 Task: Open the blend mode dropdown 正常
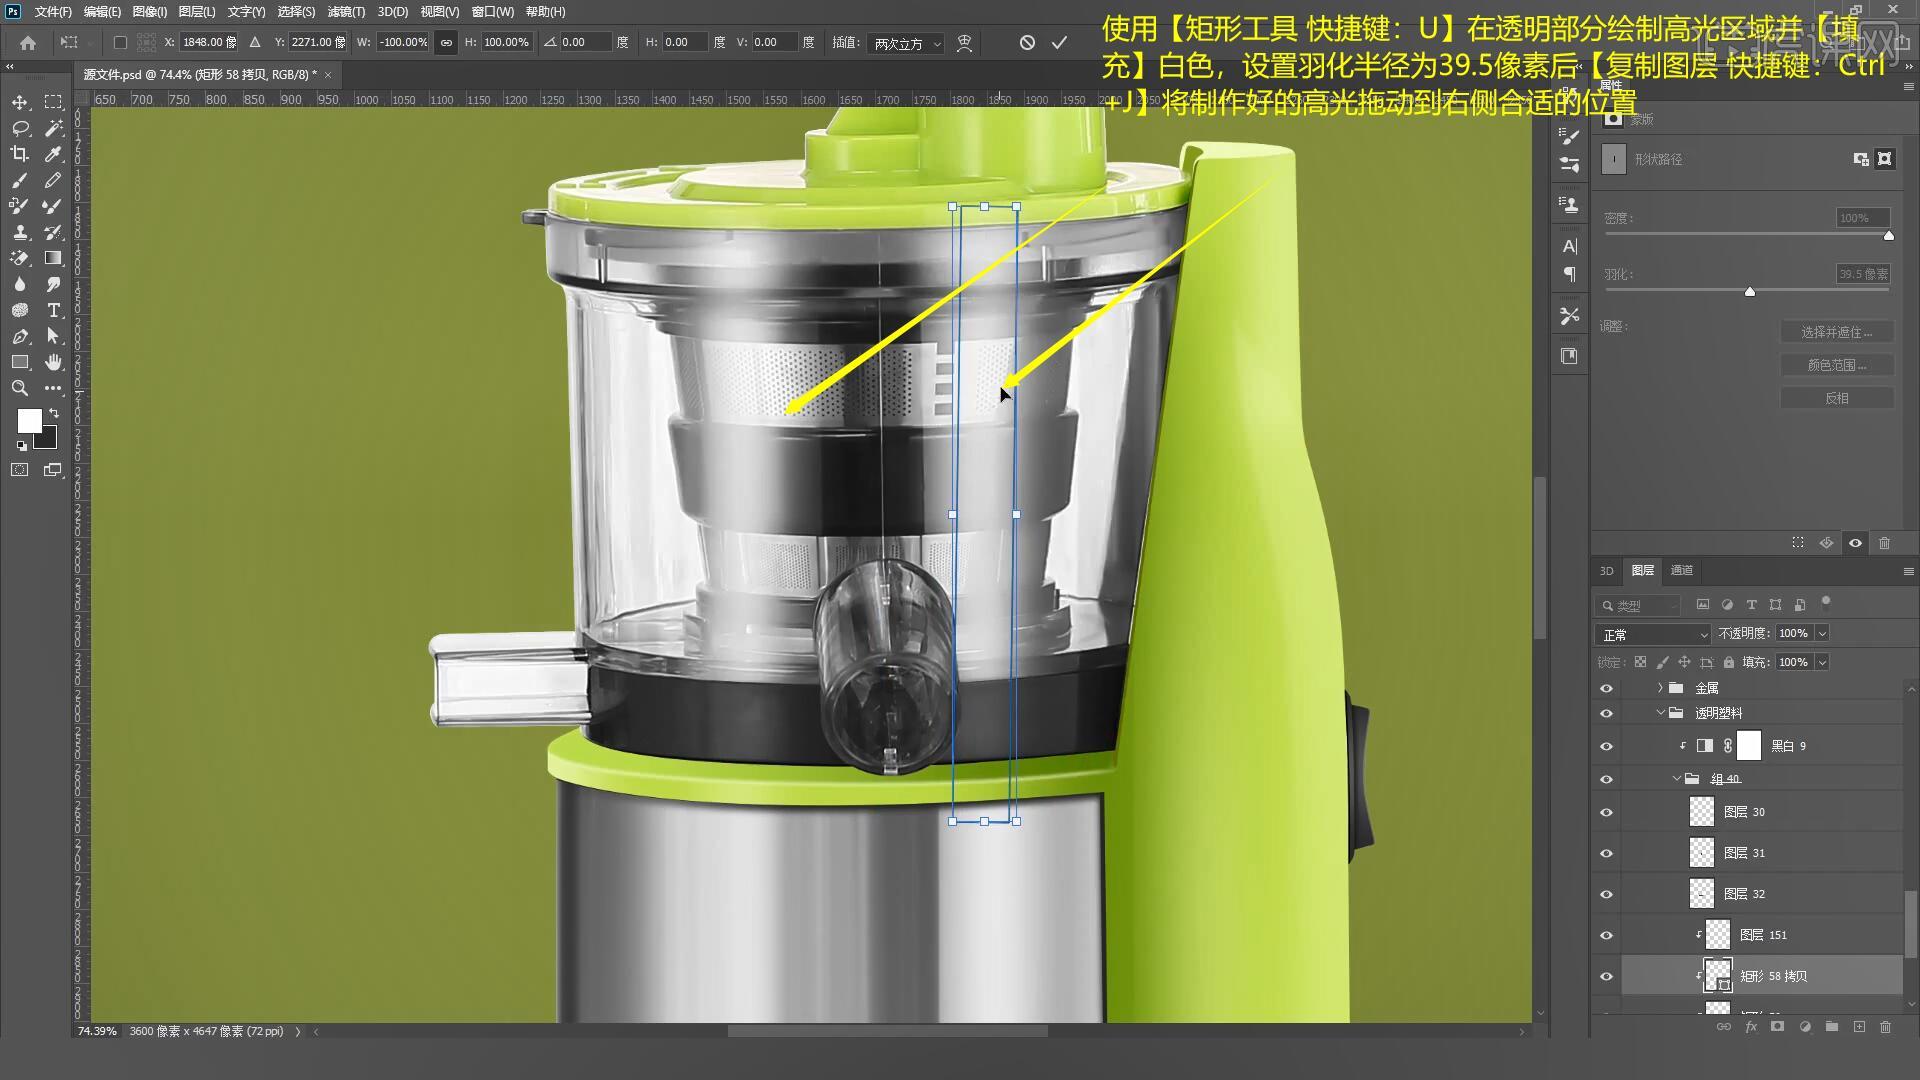[x=1654, y=635]
